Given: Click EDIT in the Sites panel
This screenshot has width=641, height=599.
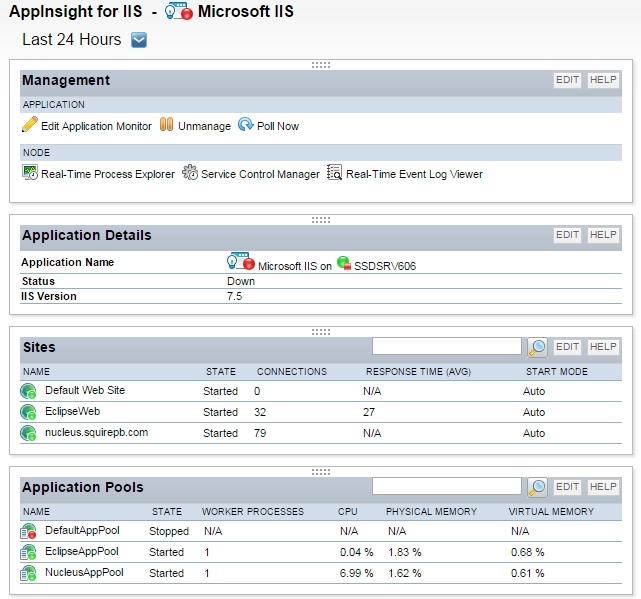Looking at the screenshot, I should (x=567, y=347).
